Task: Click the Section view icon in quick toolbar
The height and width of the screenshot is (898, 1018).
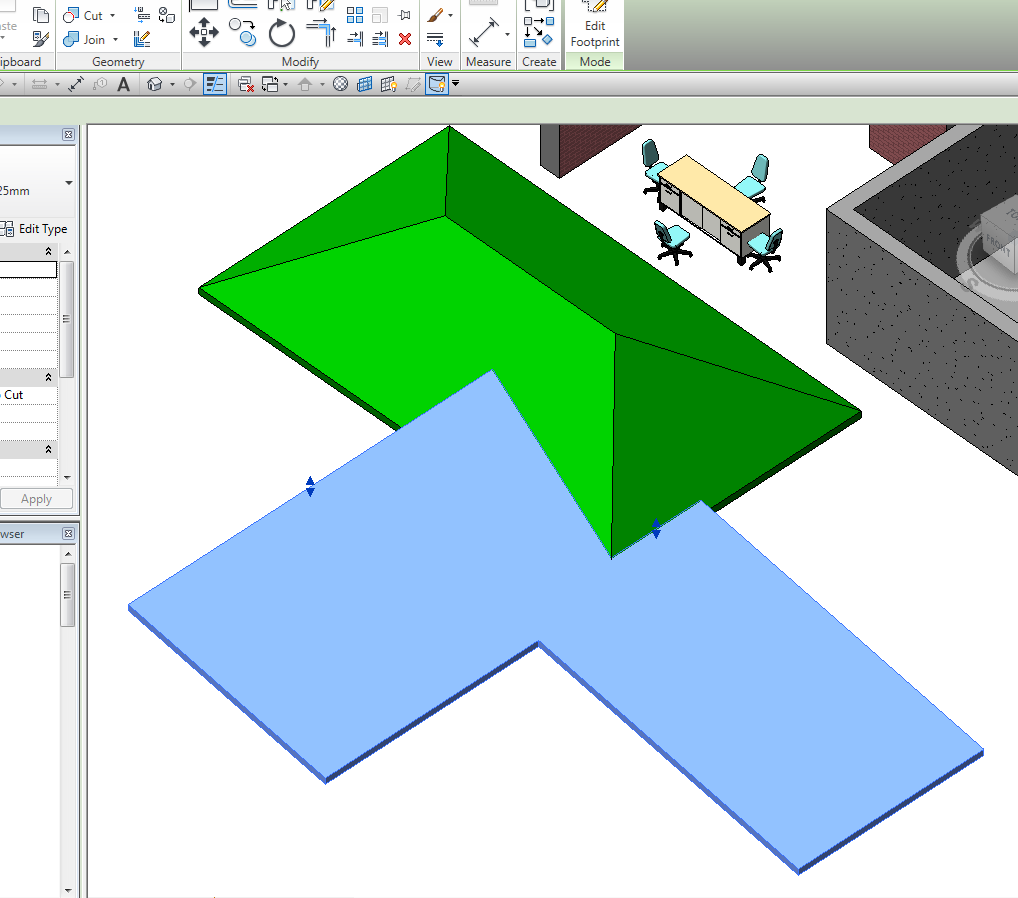Action: coord(190,84)
